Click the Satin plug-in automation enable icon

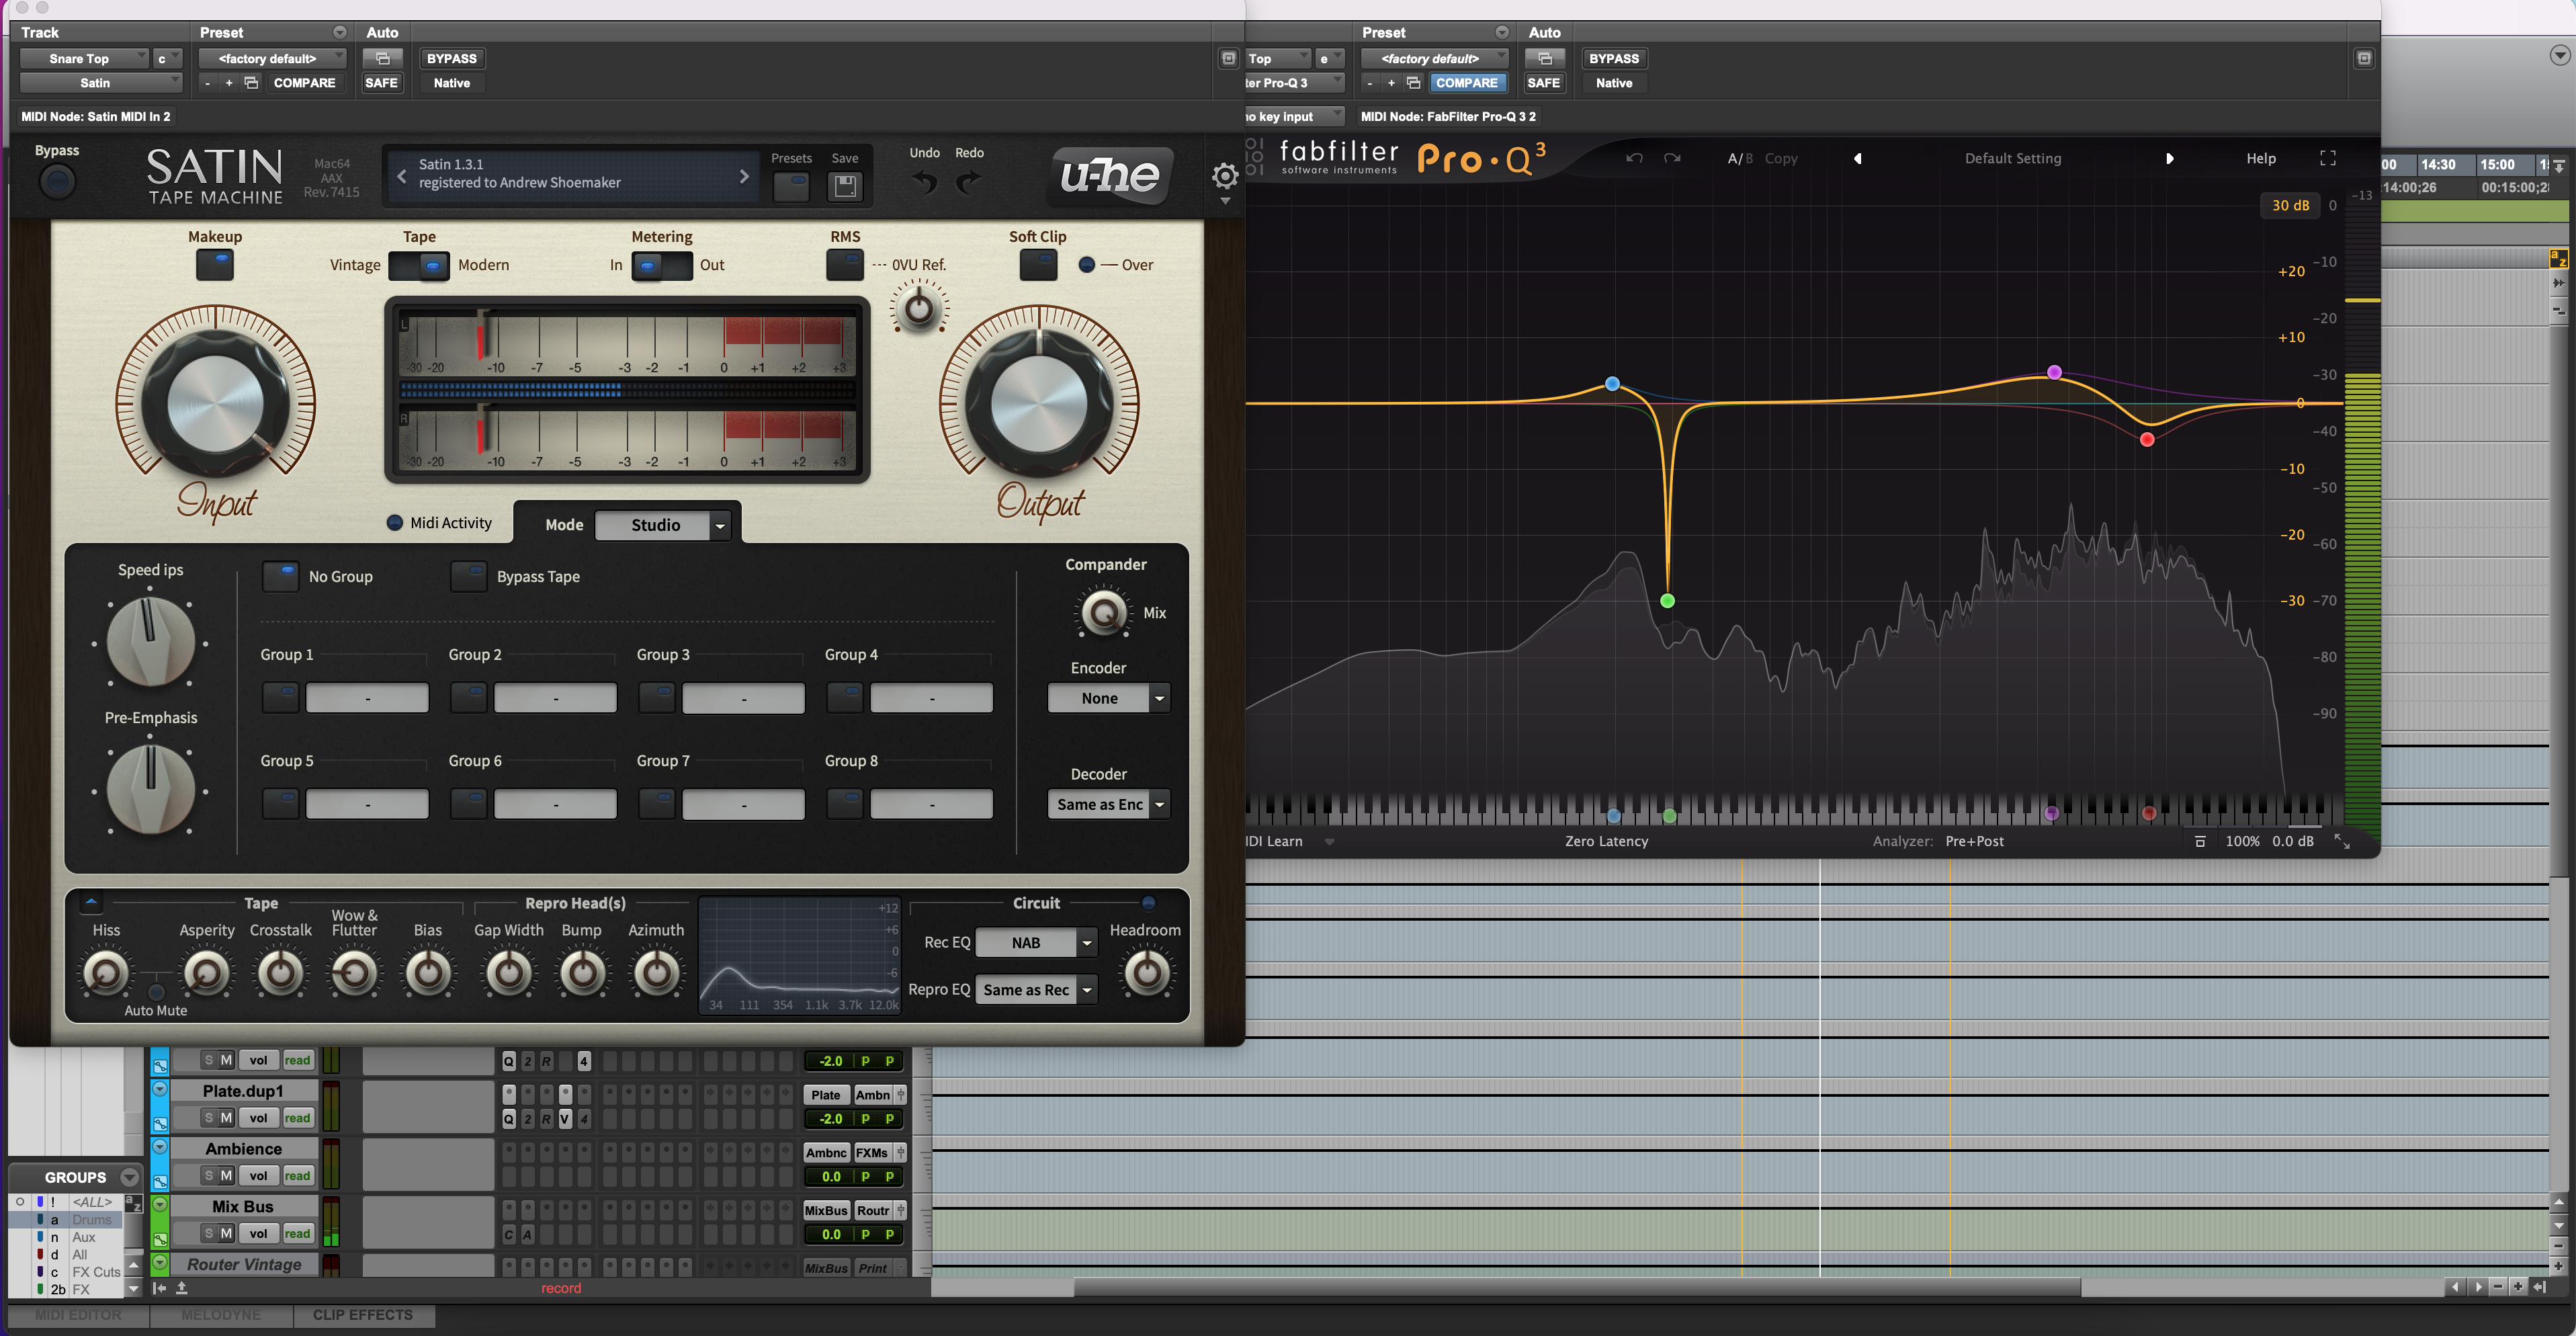382,58
